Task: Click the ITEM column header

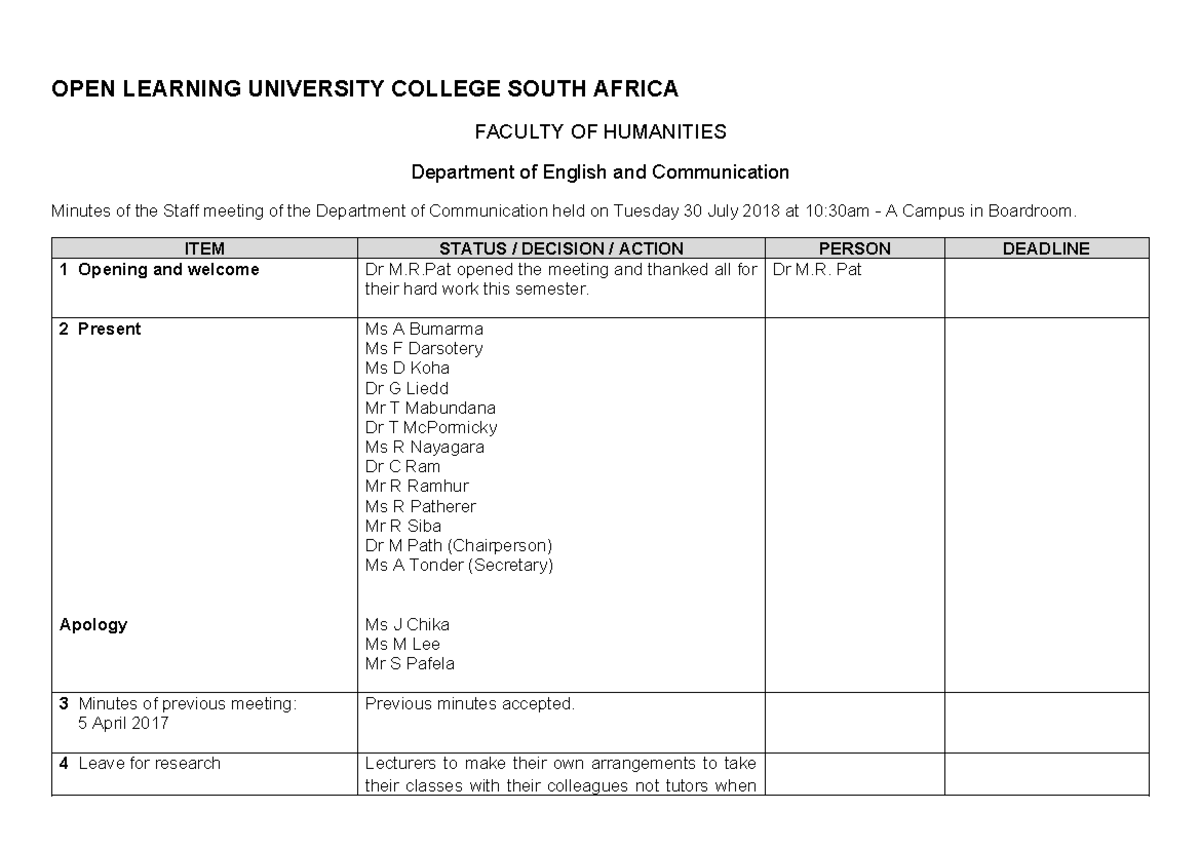Action: 204,249
